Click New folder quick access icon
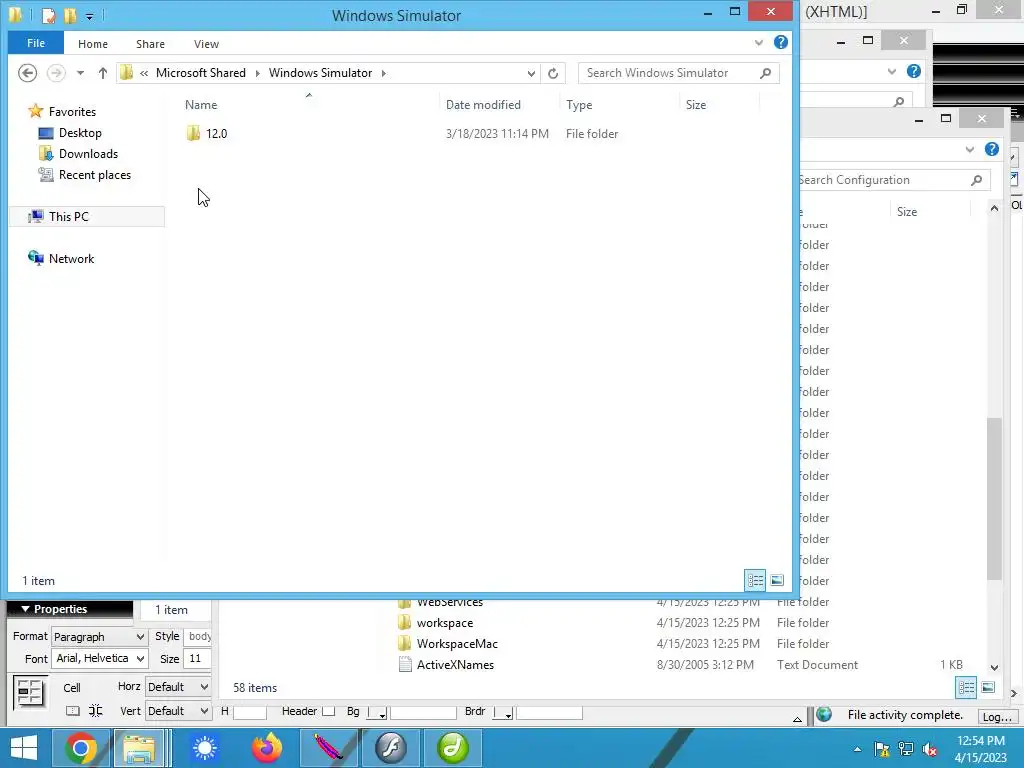 (70, 15)
